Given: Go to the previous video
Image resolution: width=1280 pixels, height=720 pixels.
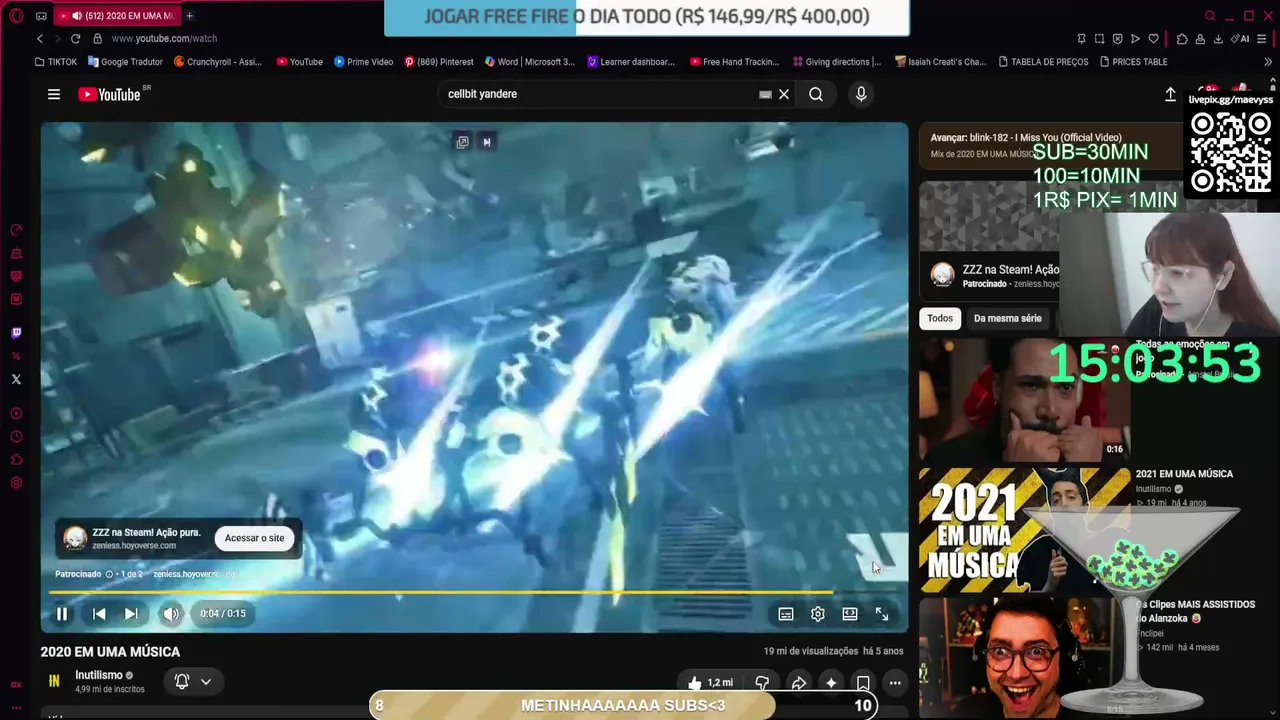Looking at the screenshot, I should click(x=99, y=614).
